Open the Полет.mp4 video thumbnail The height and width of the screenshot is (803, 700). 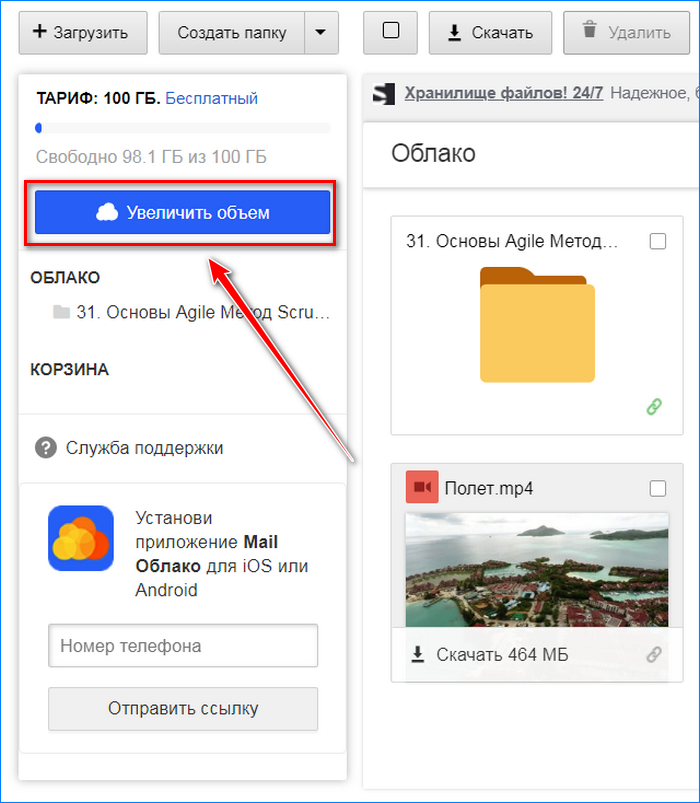tap(537, 570)
